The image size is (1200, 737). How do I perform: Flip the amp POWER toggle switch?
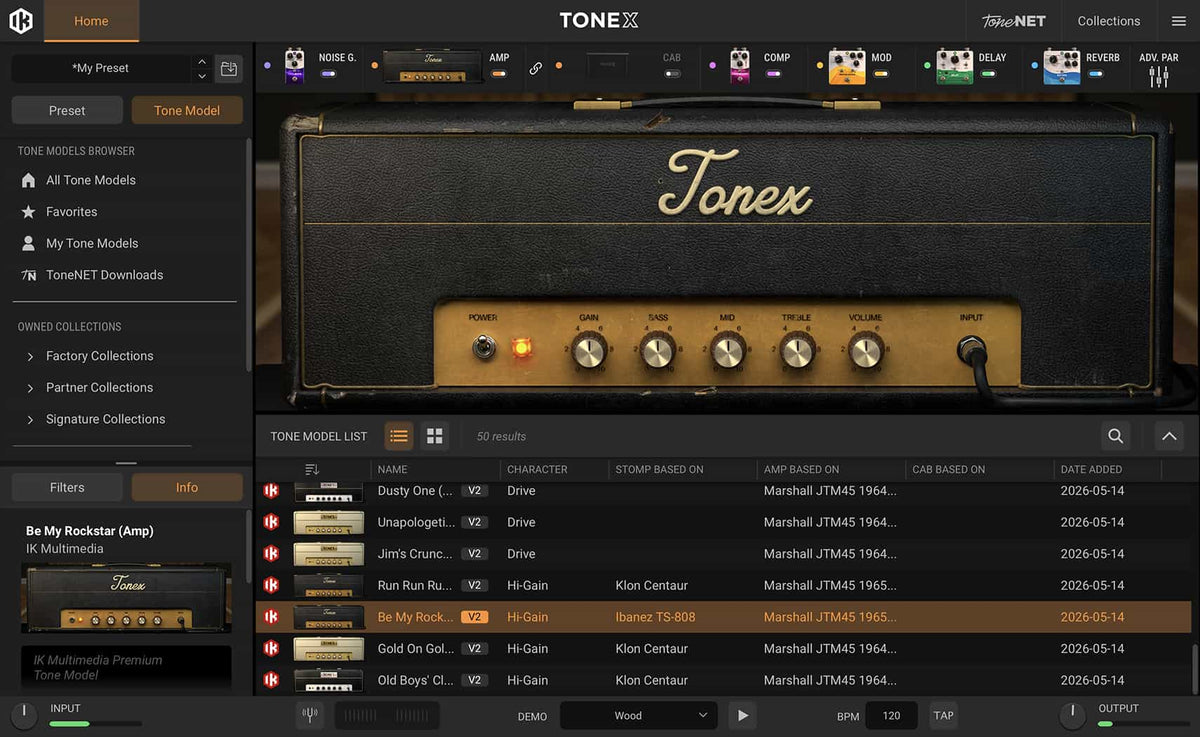(484, 348)
